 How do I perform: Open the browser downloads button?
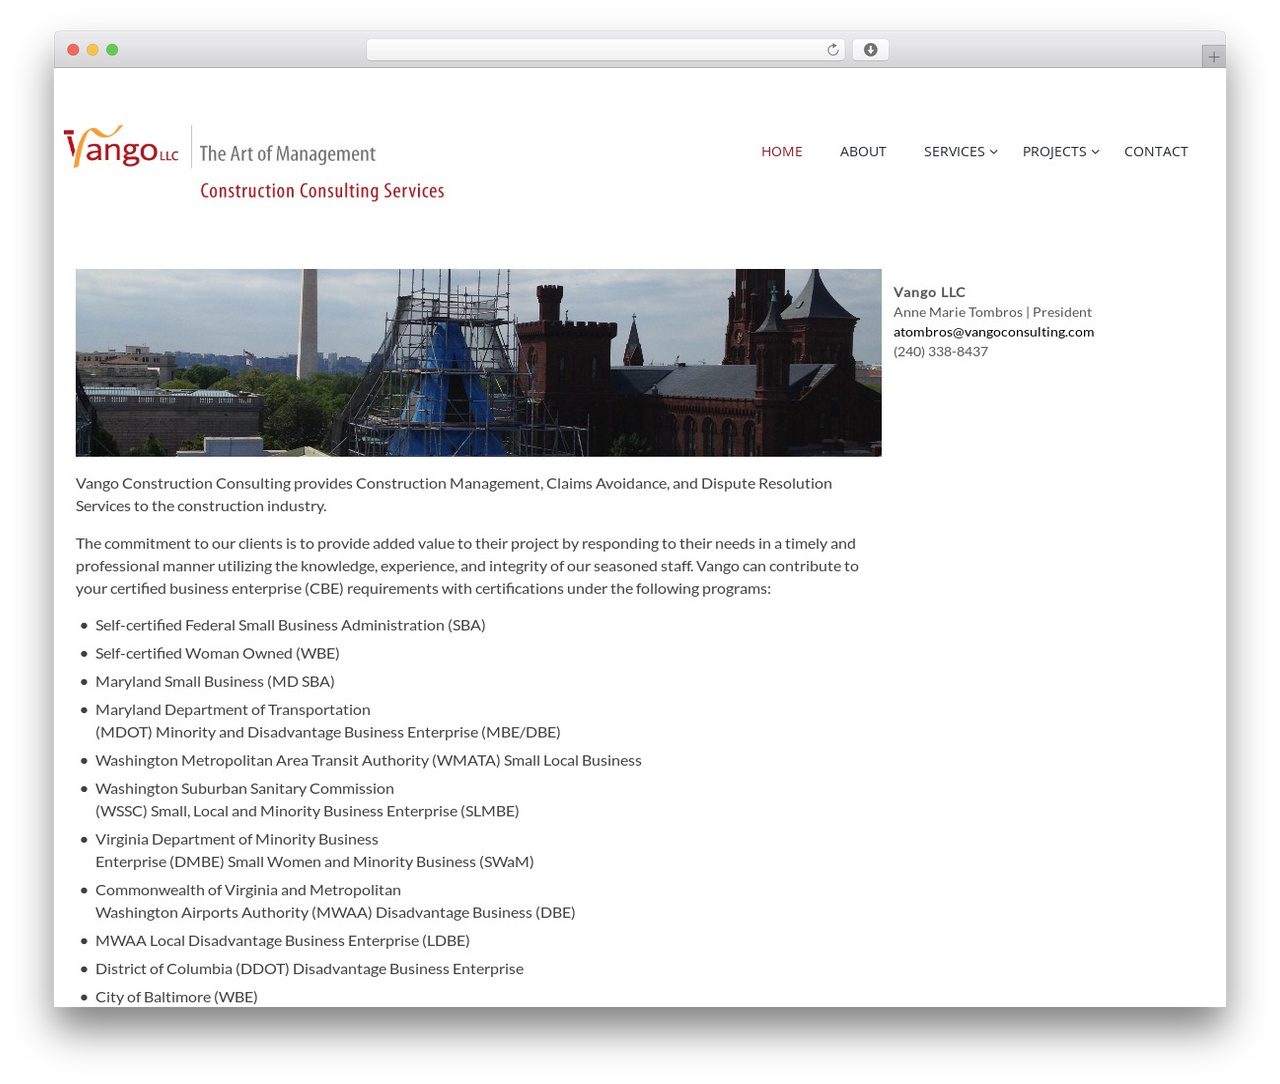pyautogui.click(x=870, y=50)
